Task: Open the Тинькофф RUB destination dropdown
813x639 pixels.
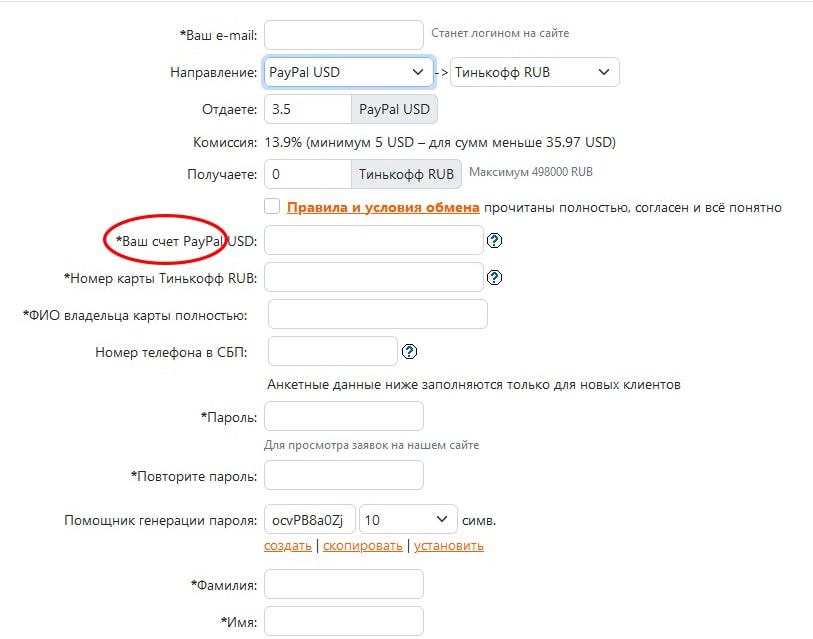Action: [x=535, y=72]
